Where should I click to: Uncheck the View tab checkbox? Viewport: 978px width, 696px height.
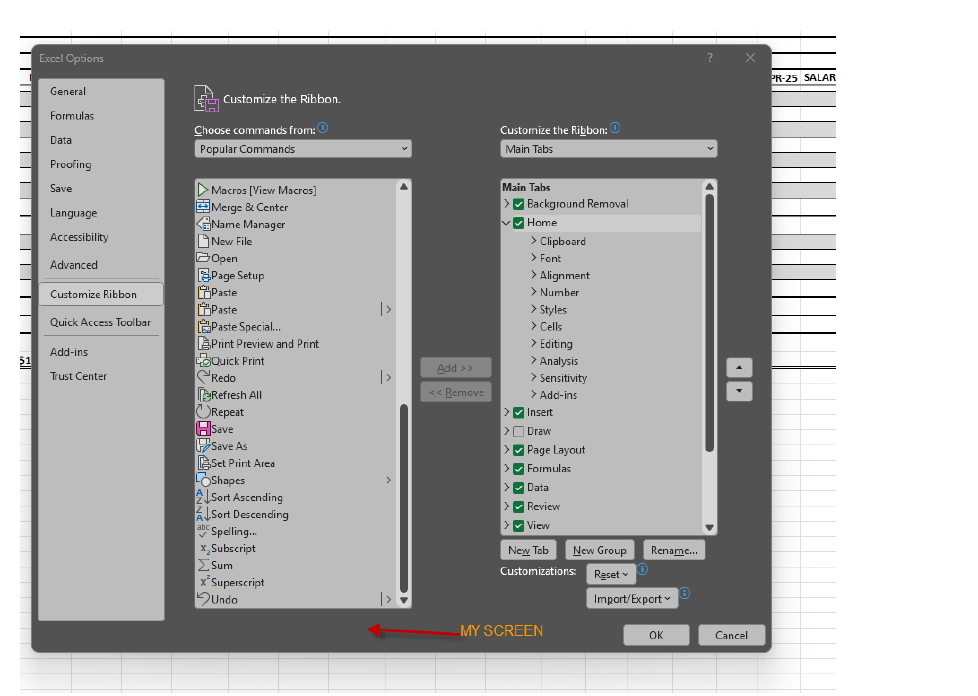pyautogui.click(x=518, y=526)
